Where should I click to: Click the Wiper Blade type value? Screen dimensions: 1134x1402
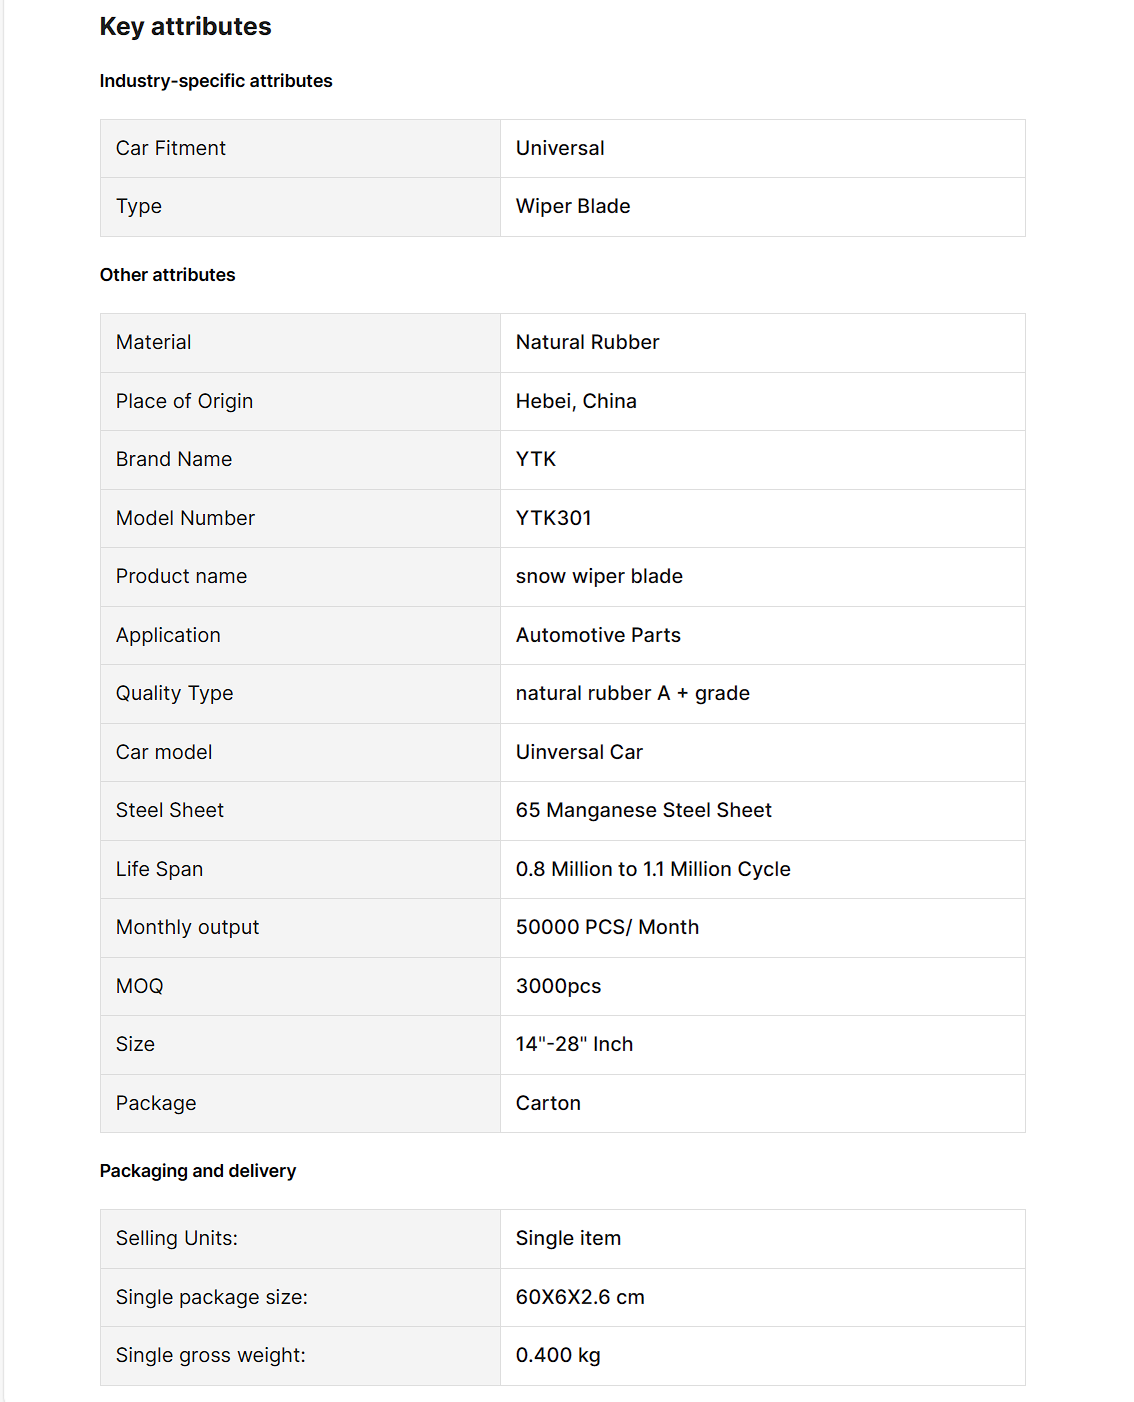point(573,206)
